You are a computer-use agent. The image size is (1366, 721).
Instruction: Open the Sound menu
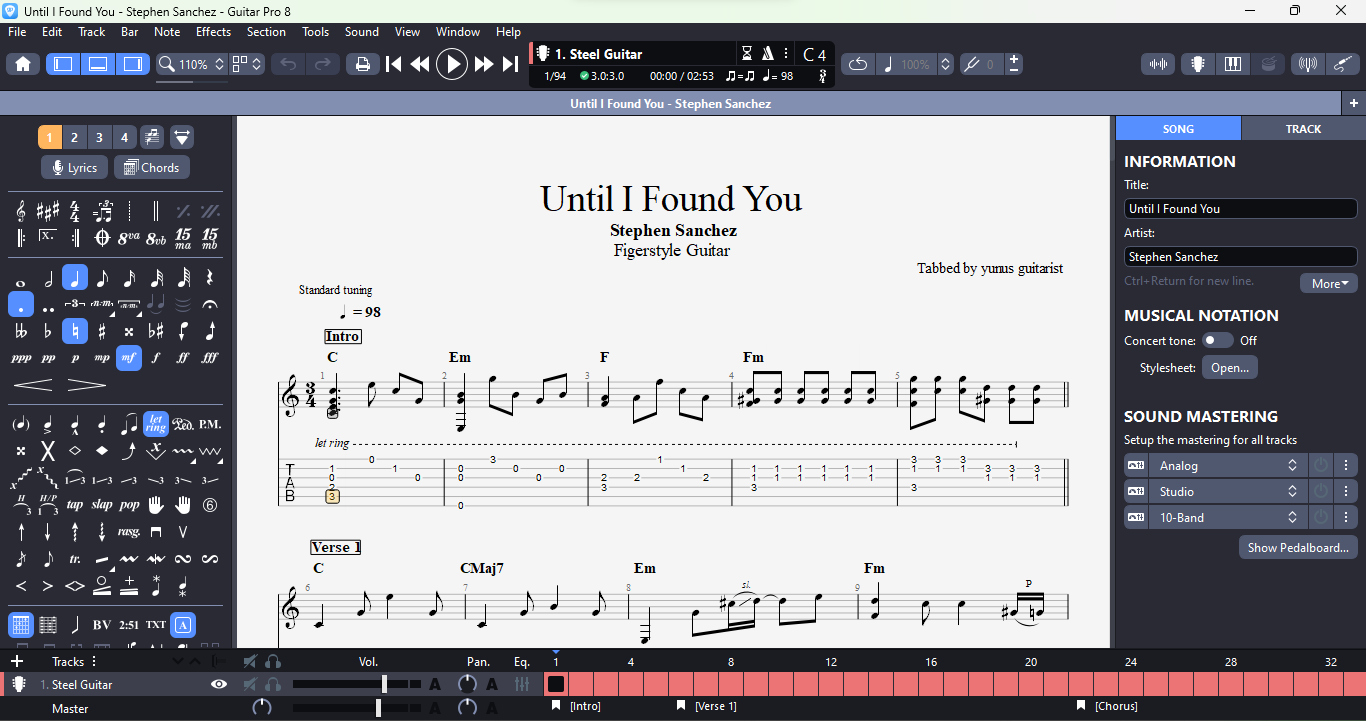click(361, 32)
